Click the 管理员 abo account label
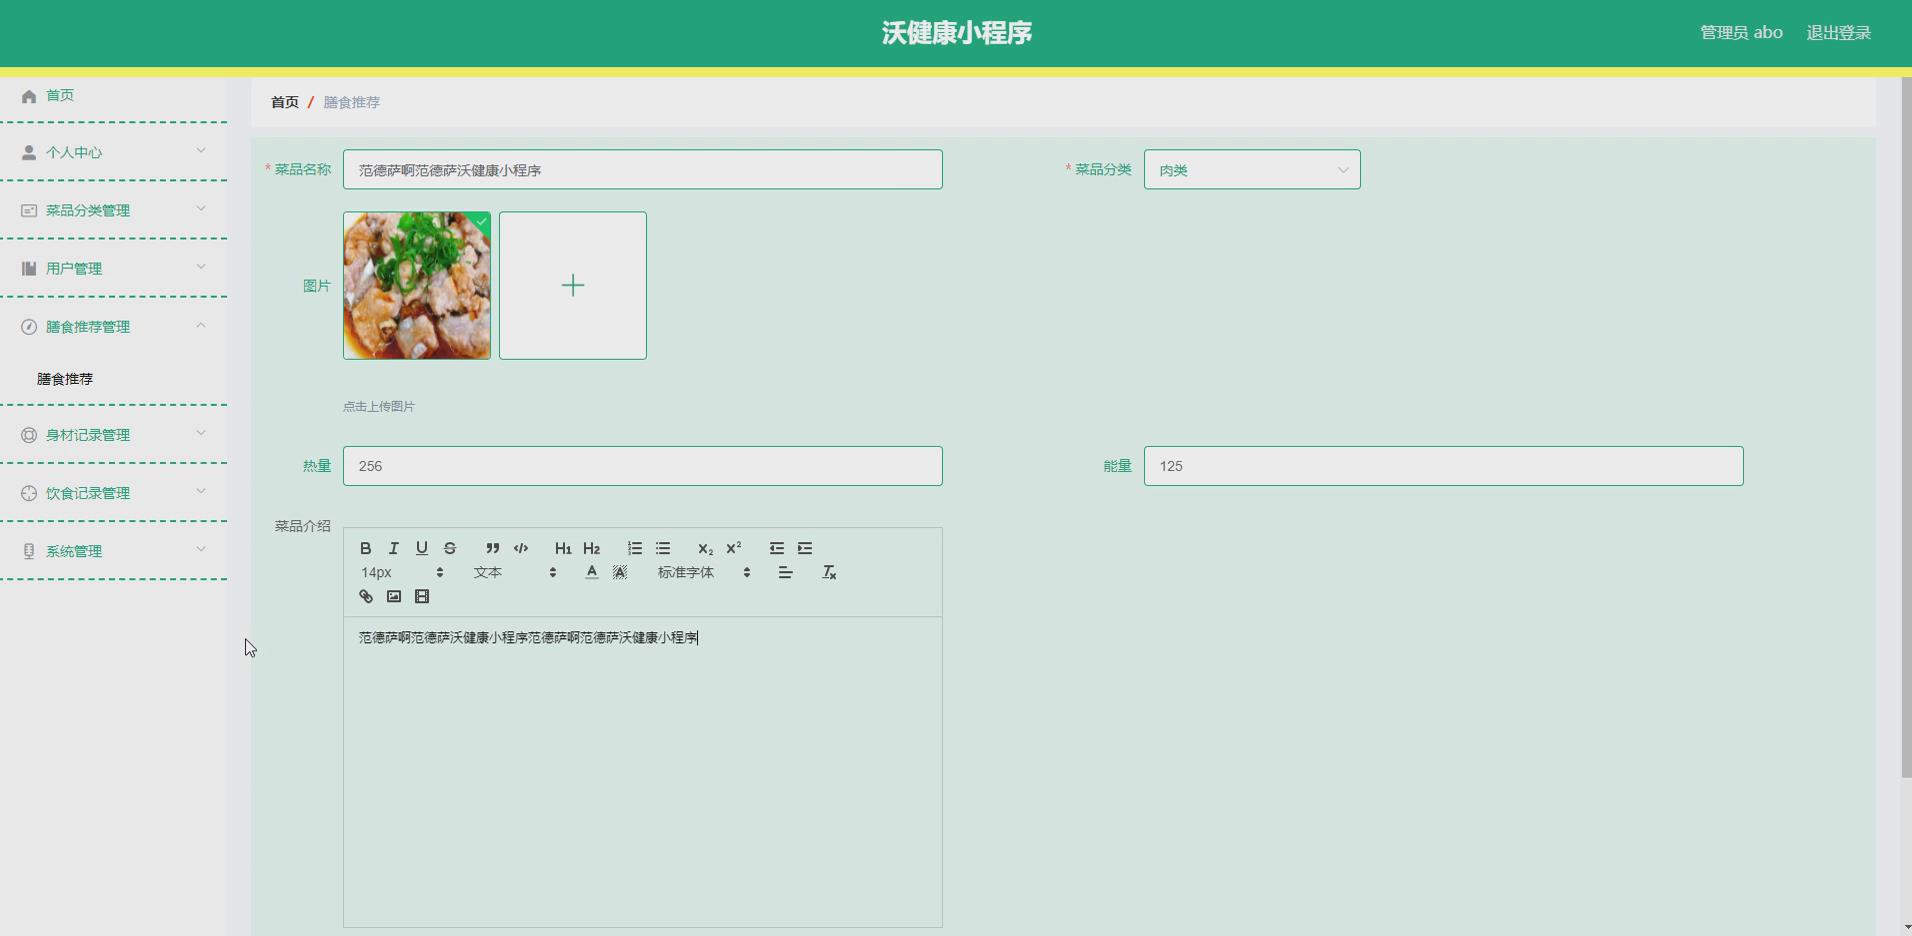Image resolution: width=1912 pixels, height=936 pixels. point(1741,33)
